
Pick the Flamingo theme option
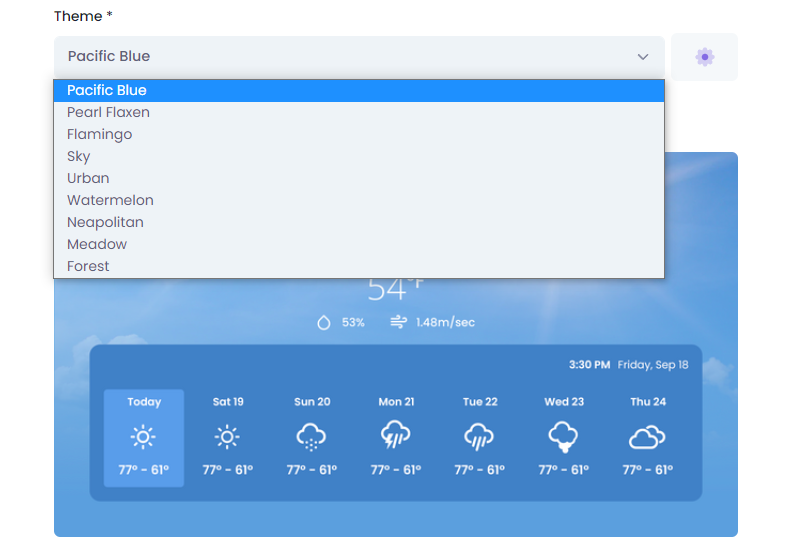(x=359, y=134)
